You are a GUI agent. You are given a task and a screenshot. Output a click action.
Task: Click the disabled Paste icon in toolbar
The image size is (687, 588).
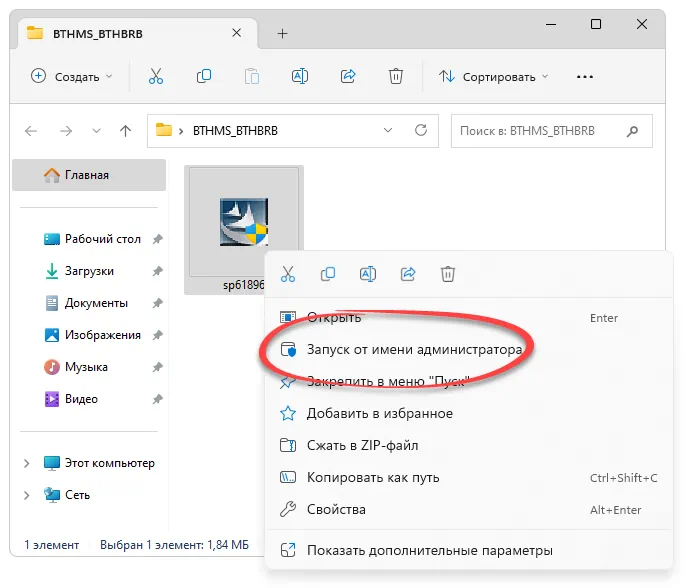[251, 76]
